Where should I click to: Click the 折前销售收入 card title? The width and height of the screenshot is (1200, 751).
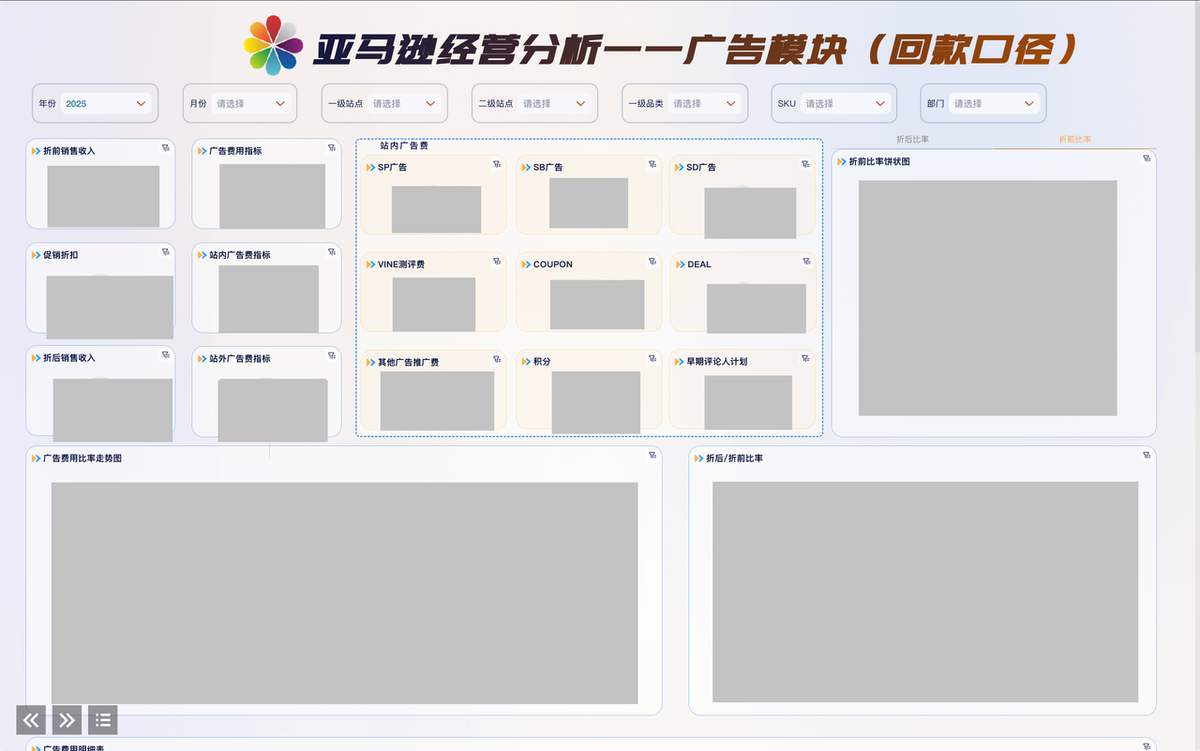coord(69,151)
